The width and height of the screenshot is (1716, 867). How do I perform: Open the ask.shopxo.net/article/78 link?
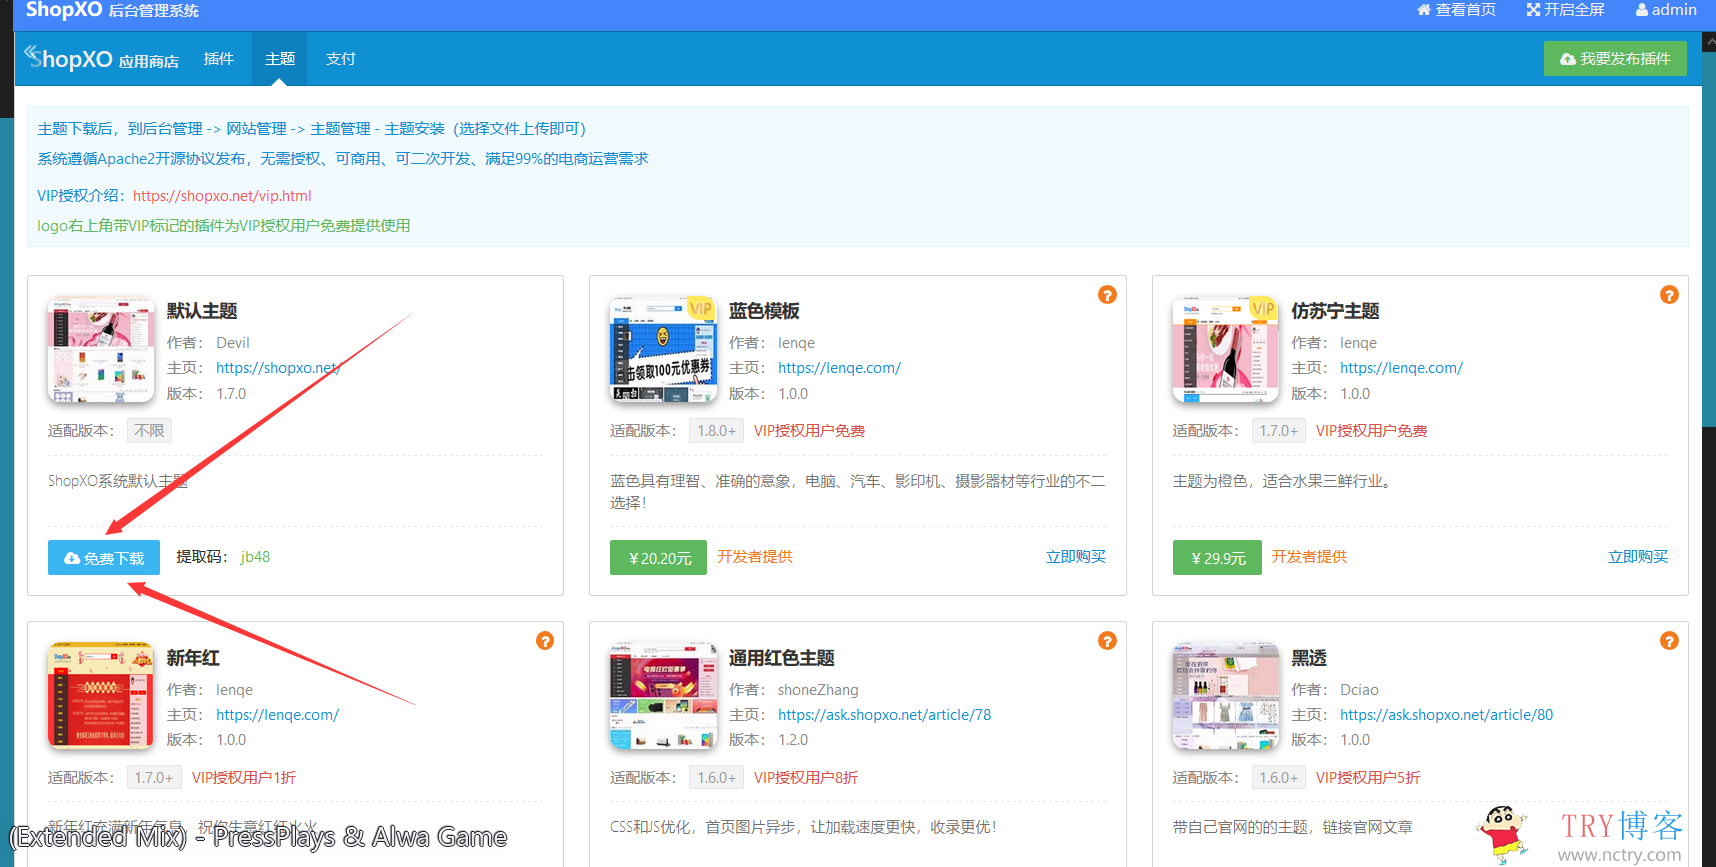884,715
